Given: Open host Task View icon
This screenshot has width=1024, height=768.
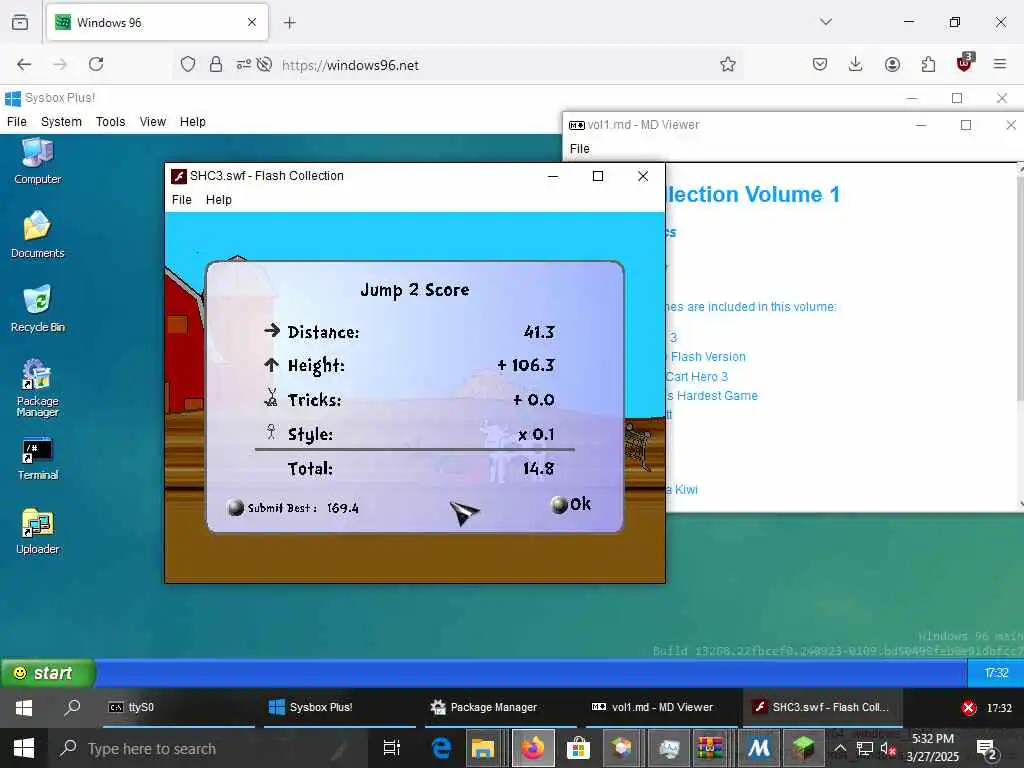Looking at the screenshot, I should [392, 748].
